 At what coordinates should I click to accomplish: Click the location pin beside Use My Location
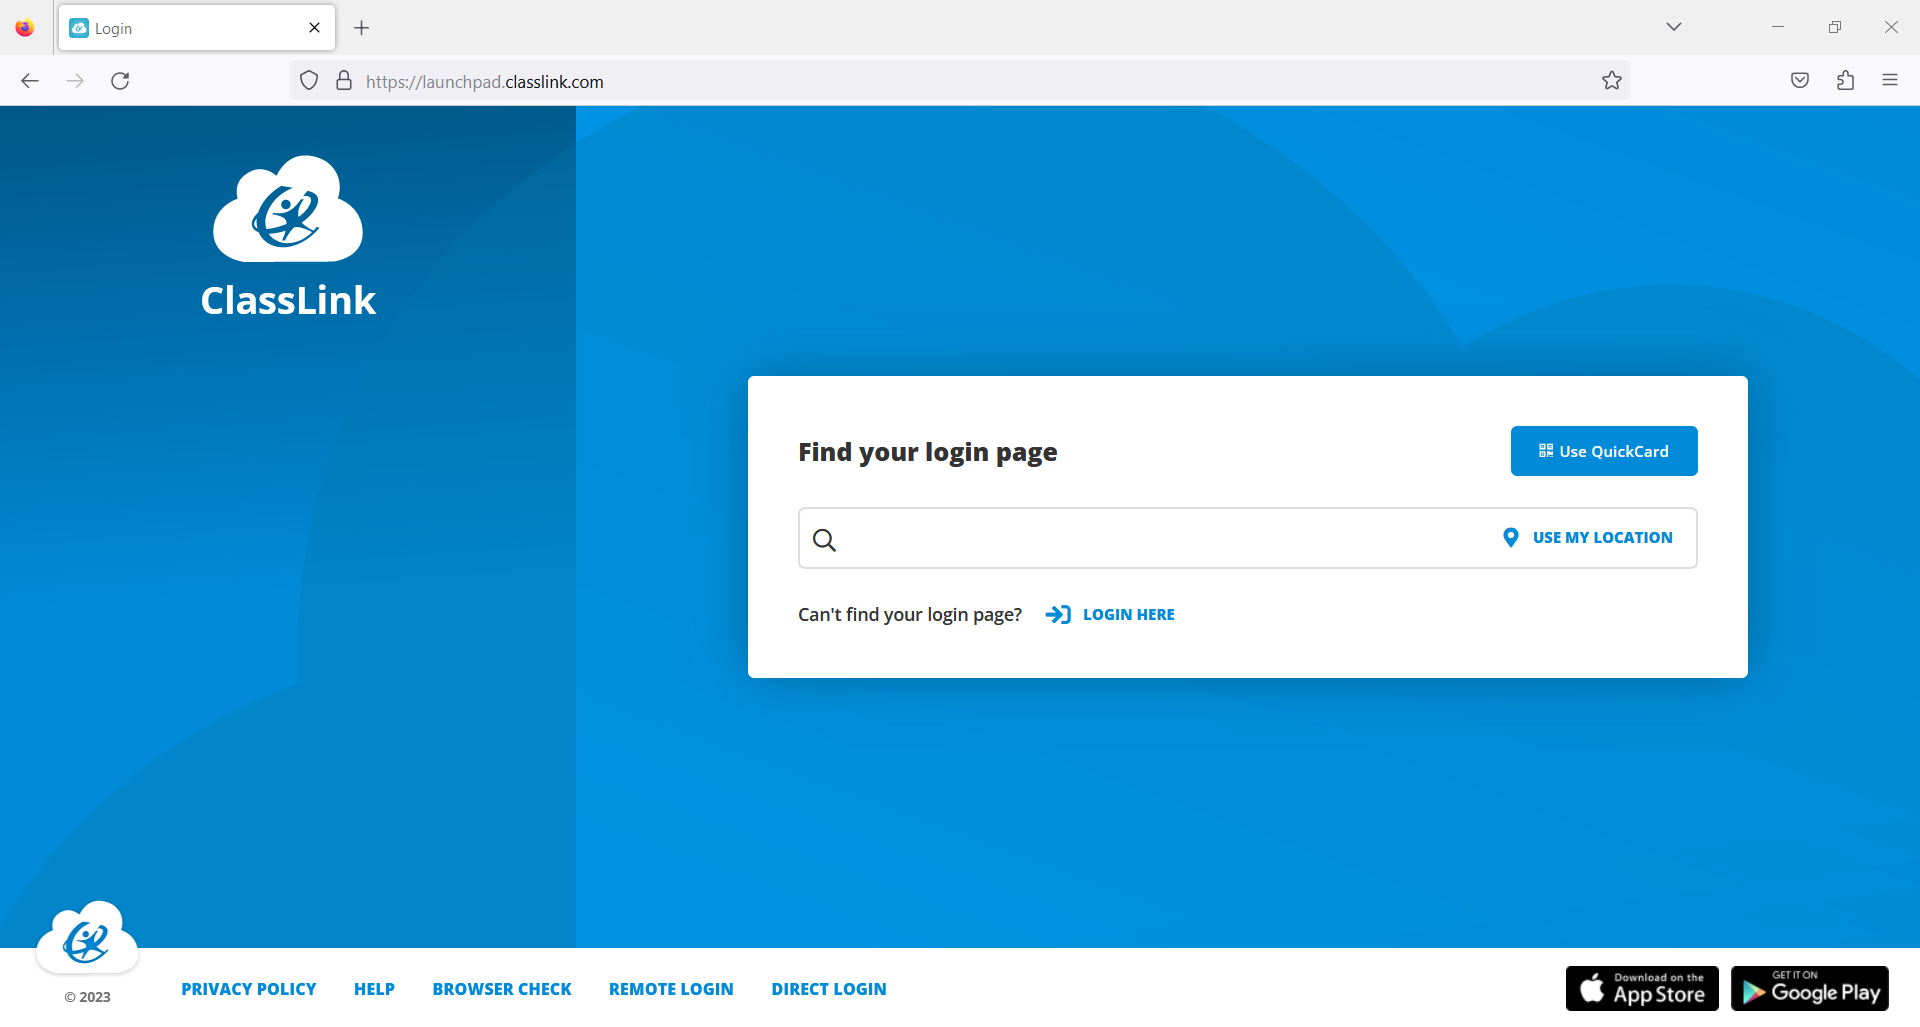(1511, 537)
